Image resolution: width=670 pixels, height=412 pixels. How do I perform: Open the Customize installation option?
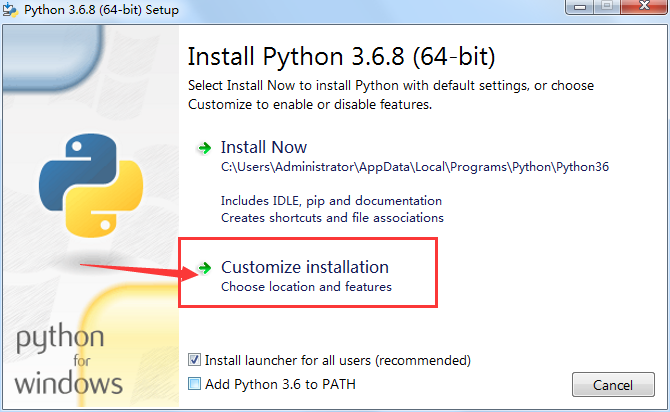click(304, 268)
